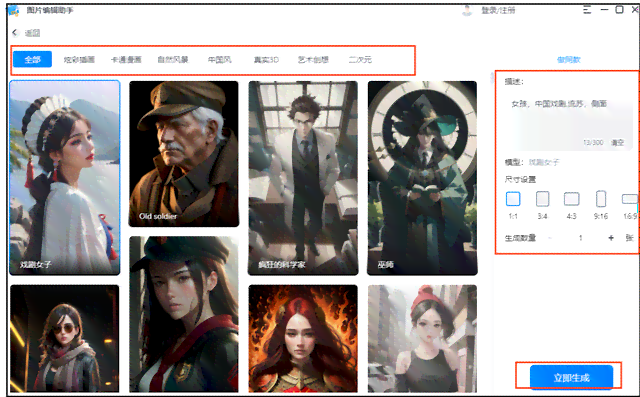Screen dimensions: 640x397
Task: Click the back arrow next to 返回
Action: [x=15, y=33]
